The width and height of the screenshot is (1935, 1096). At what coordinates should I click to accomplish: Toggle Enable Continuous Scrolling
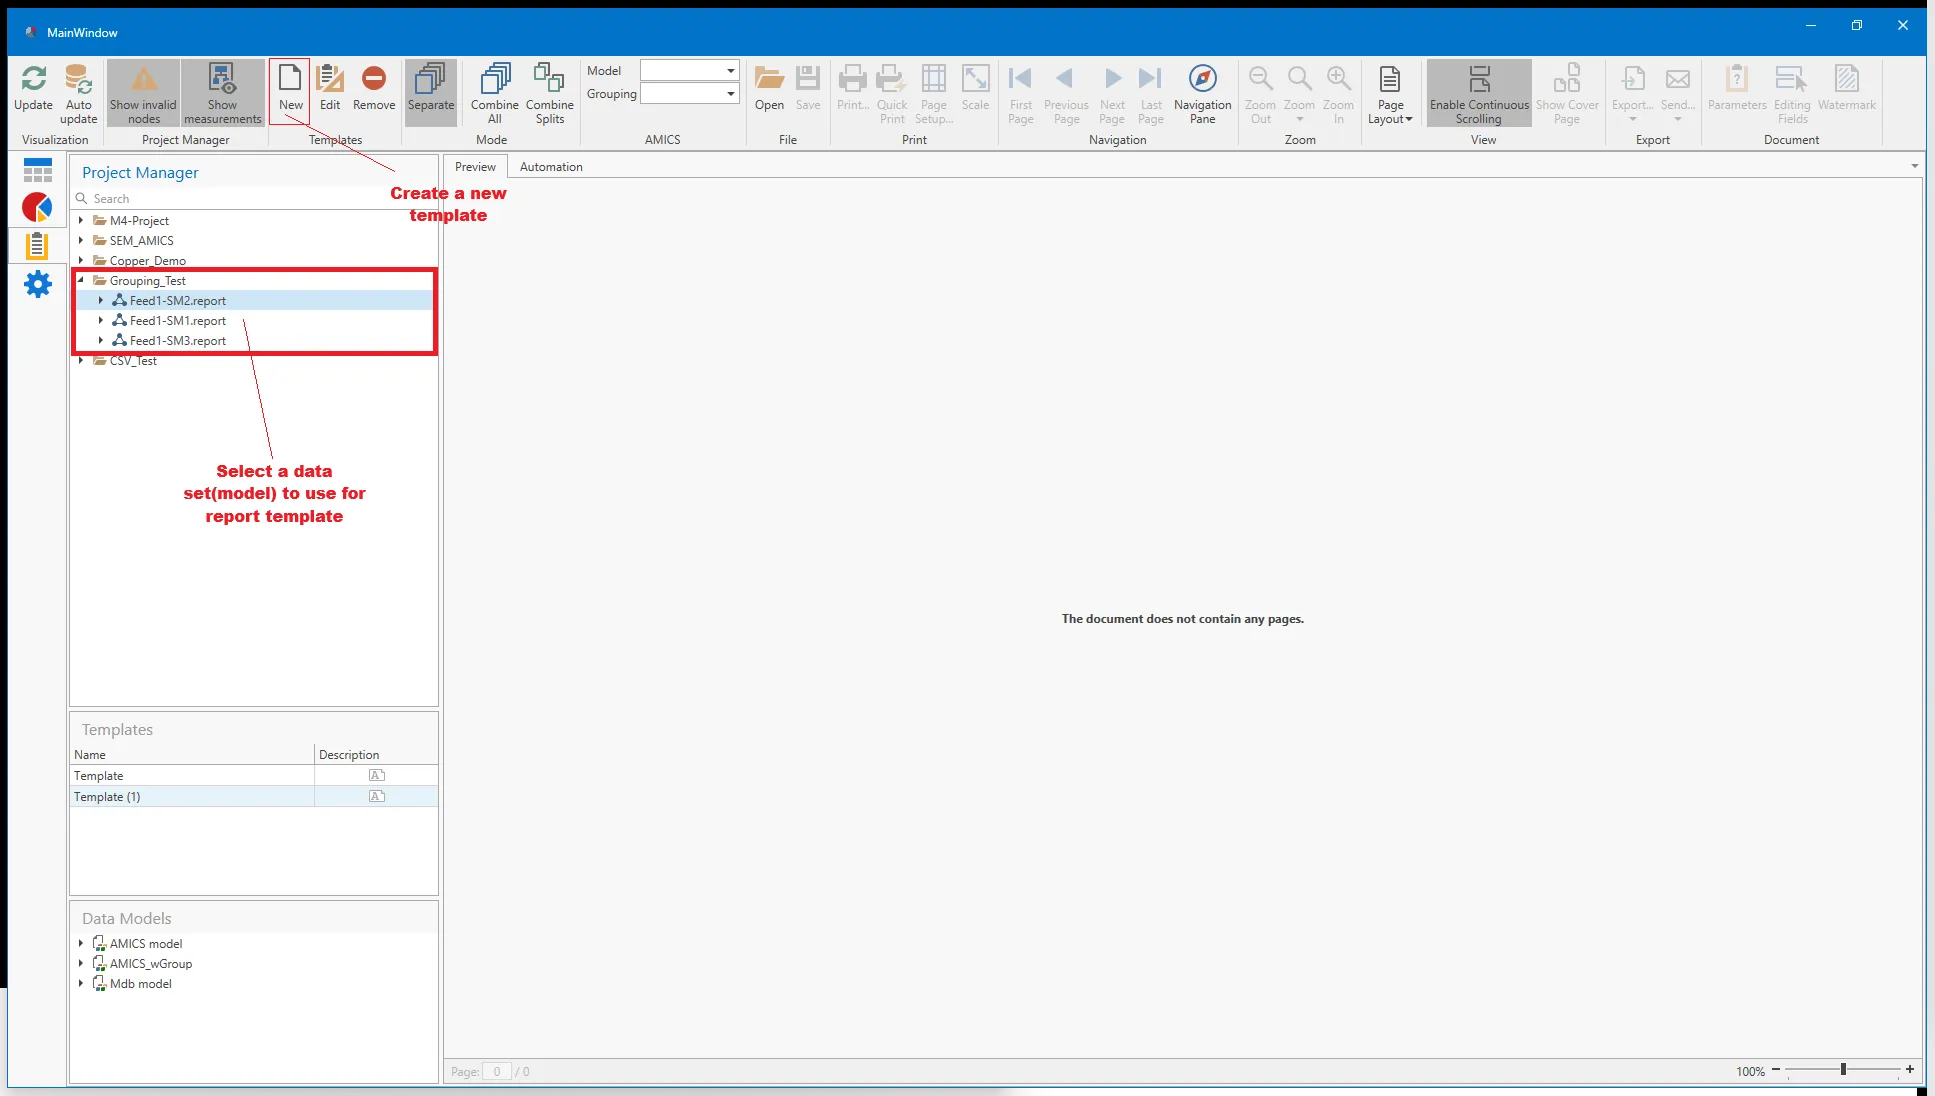[1479, 91]
